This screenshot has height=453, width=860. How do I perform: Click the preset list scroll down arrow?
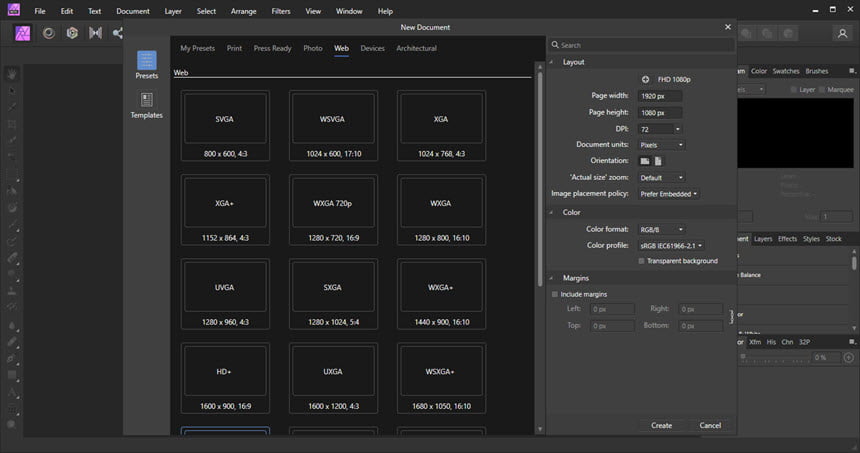(540, 429)
